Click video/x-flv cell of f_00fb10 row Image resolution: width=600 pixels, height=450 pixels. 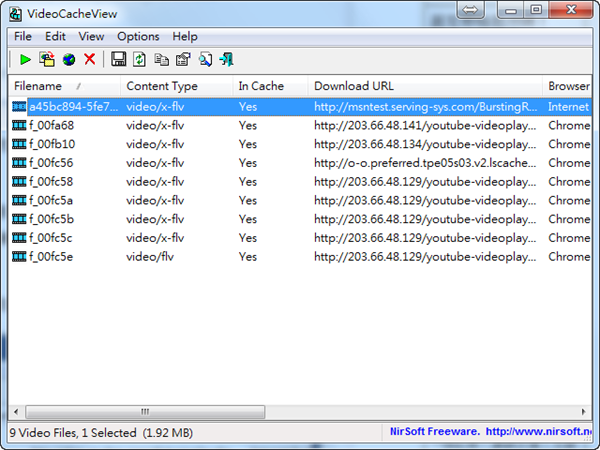tap(155, 144)
